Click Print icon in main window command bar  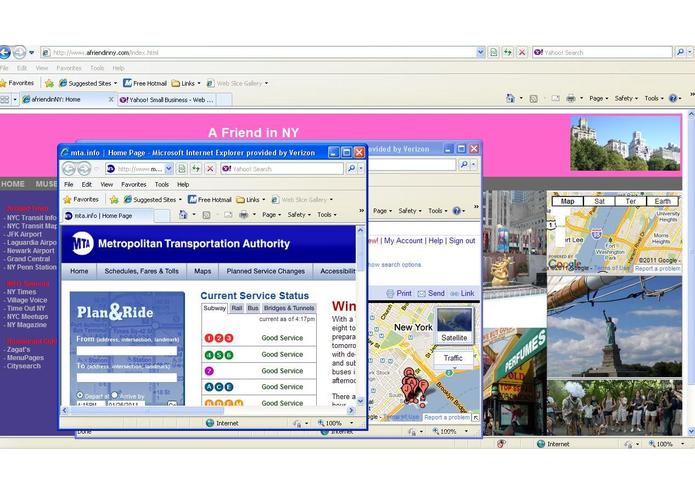[x=571, y=98]
